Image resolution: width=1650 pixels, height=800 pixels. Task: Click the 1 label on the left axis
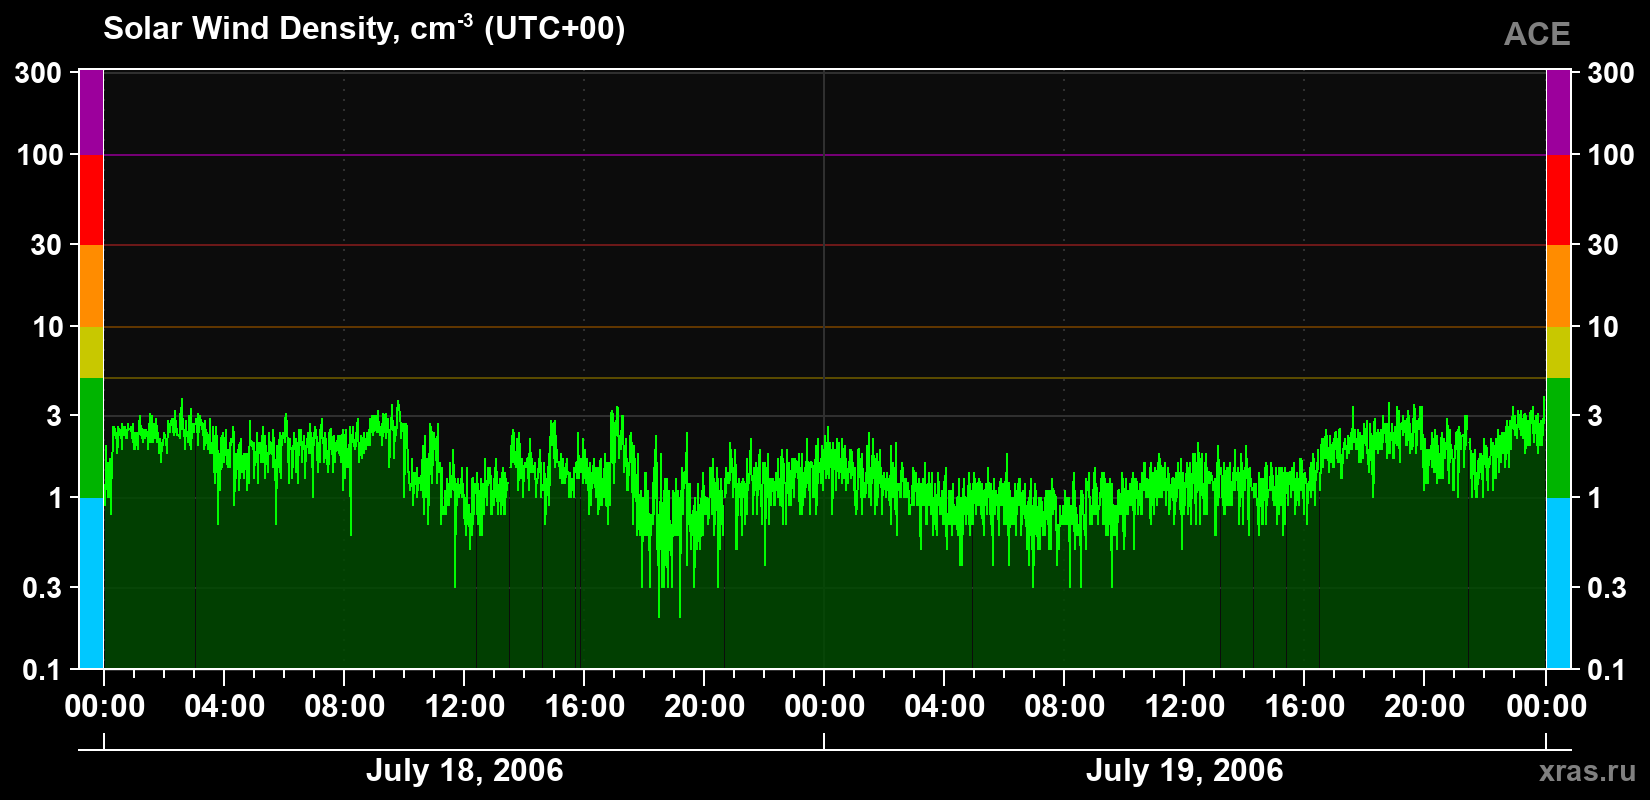pyautogui.click(x=55, y=498)
